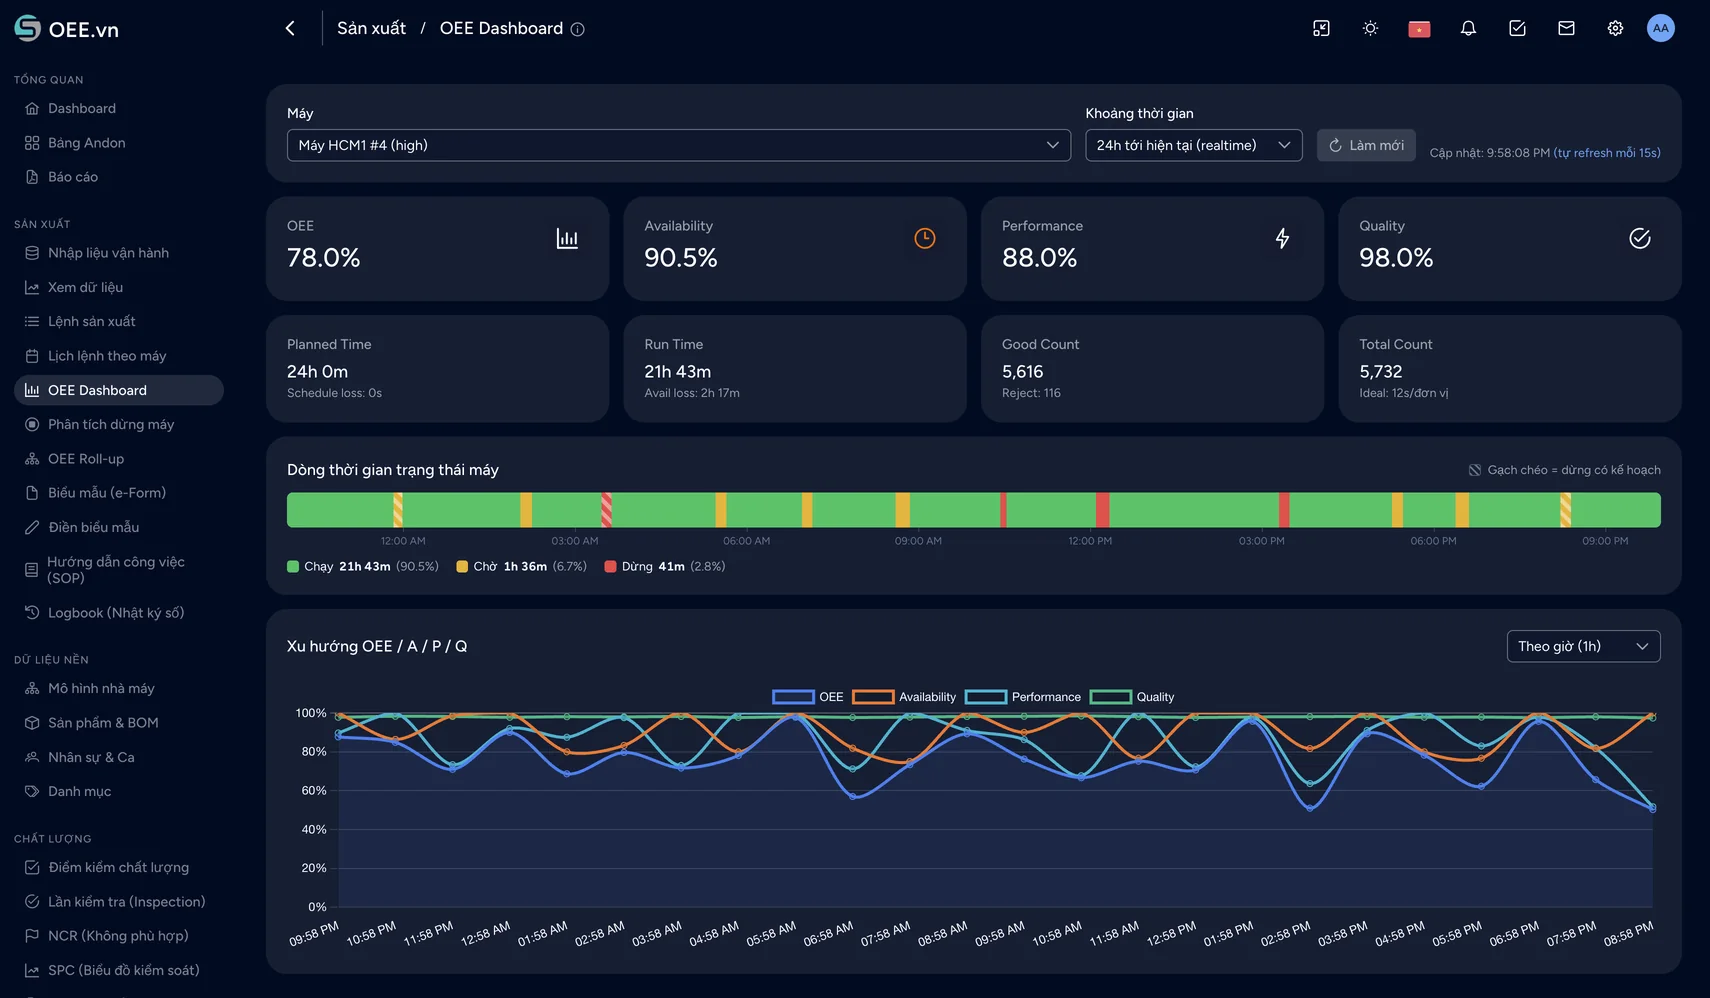The image size is (1710, 998).
Task: Open Lệnh sản xuất menu item
Action: [x=119, y=321]
